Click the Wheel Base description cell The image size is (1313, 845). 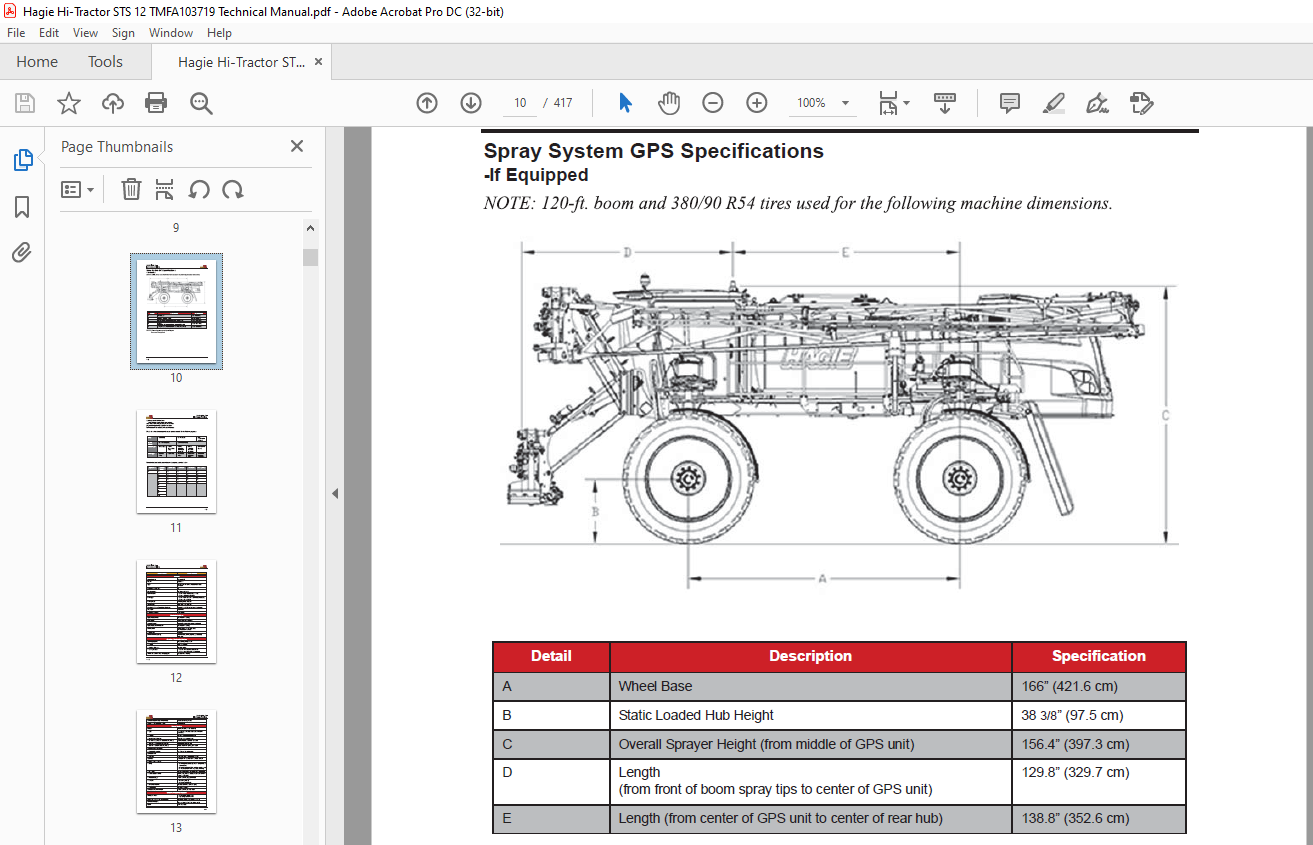[x=811, y=686]
